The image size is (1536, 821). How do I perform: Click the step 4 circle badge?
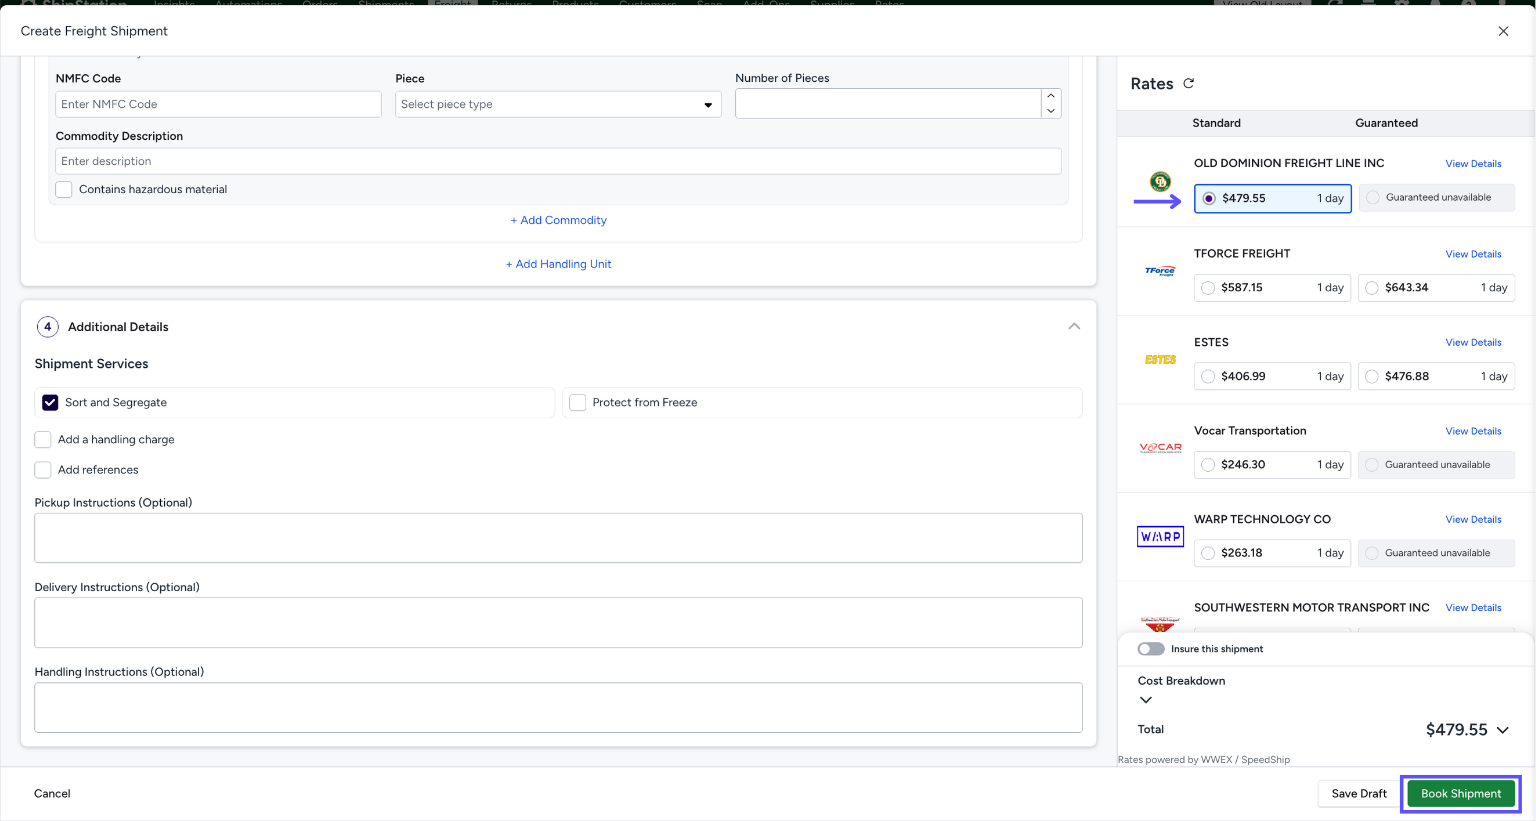(47, 327)
